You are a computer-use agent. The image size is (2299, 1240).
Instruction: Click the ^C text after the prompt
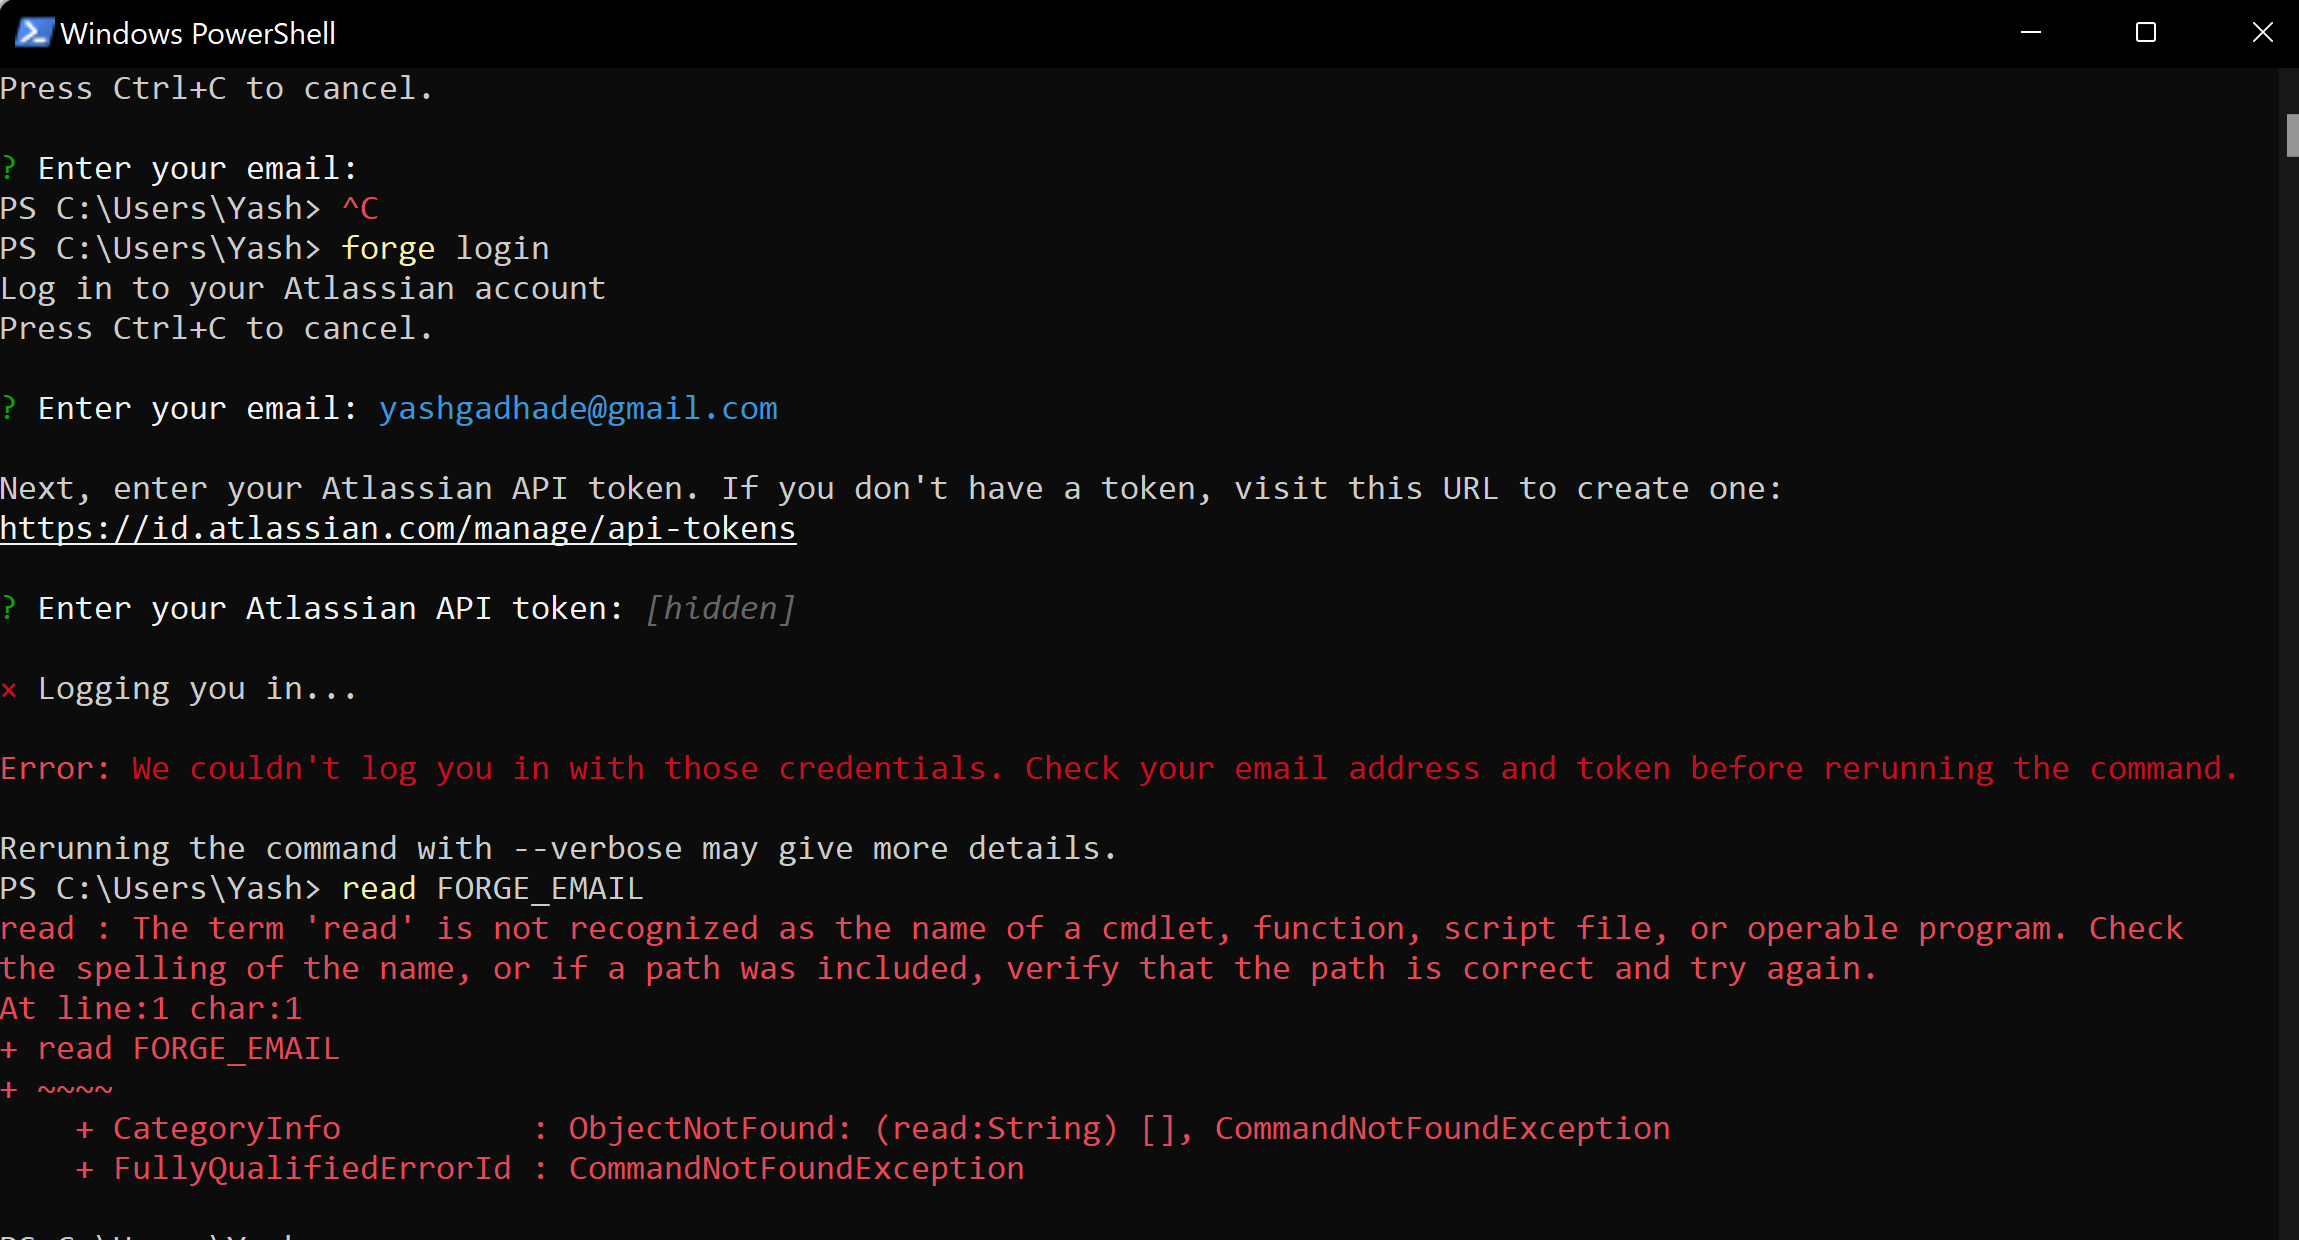360,209
